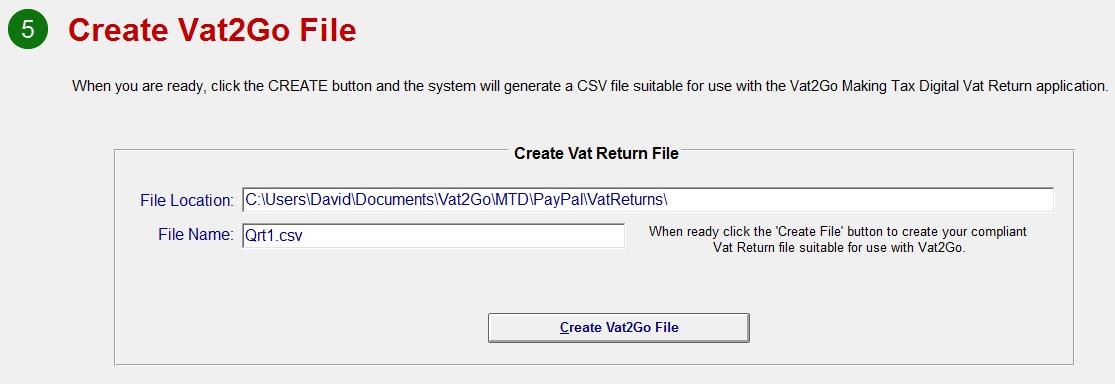This screenshot has width=1115, height=384.
Task: Click the Documents segment of the file path
Action: pyautogui.click(x=393, y=200)
